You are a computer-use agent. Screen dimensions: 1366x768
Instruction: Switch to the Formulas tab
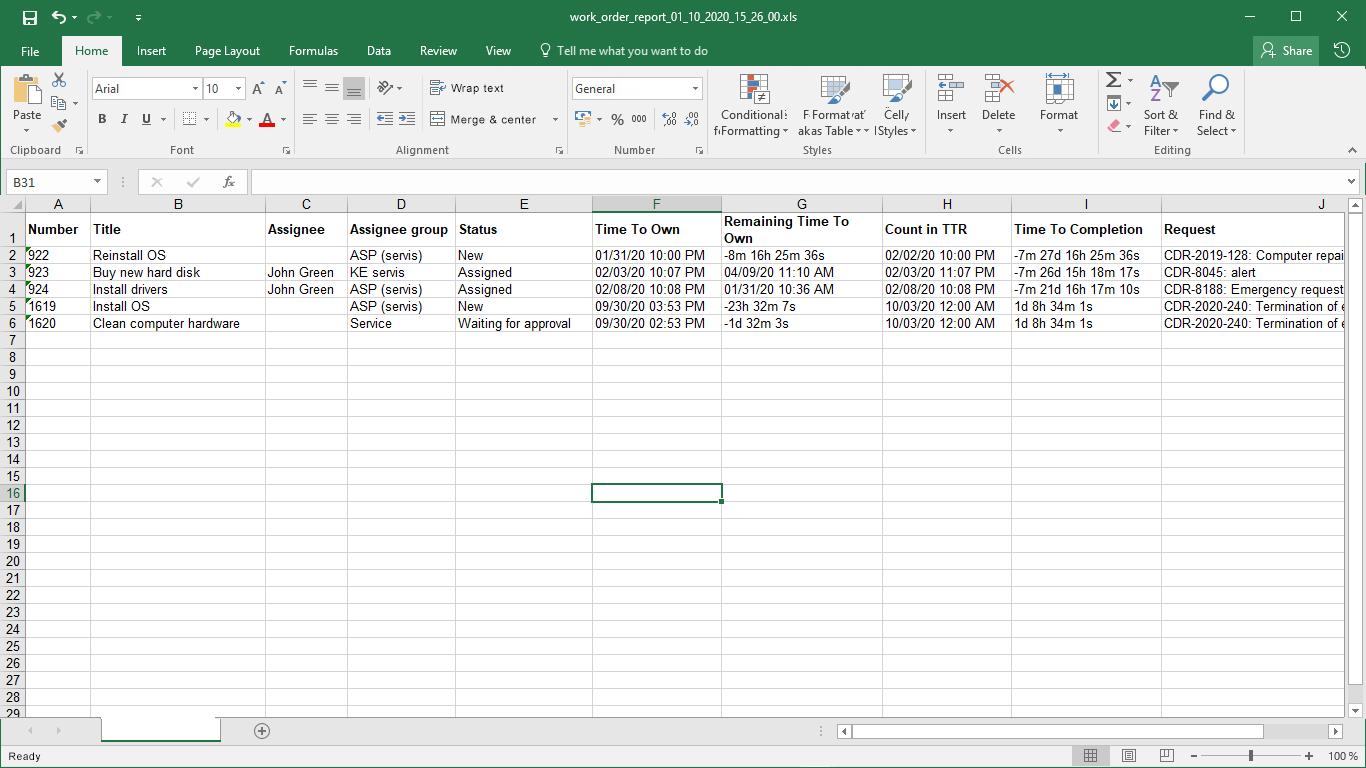click(x=313, y=51)
